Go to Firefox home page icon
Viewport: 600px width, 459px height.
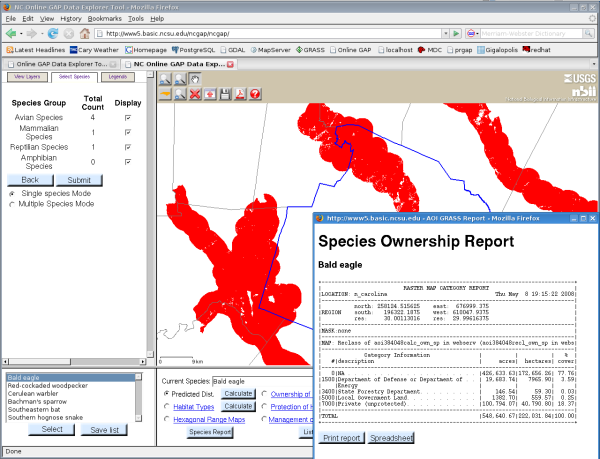pyautogui.click(x=85, y=34)
